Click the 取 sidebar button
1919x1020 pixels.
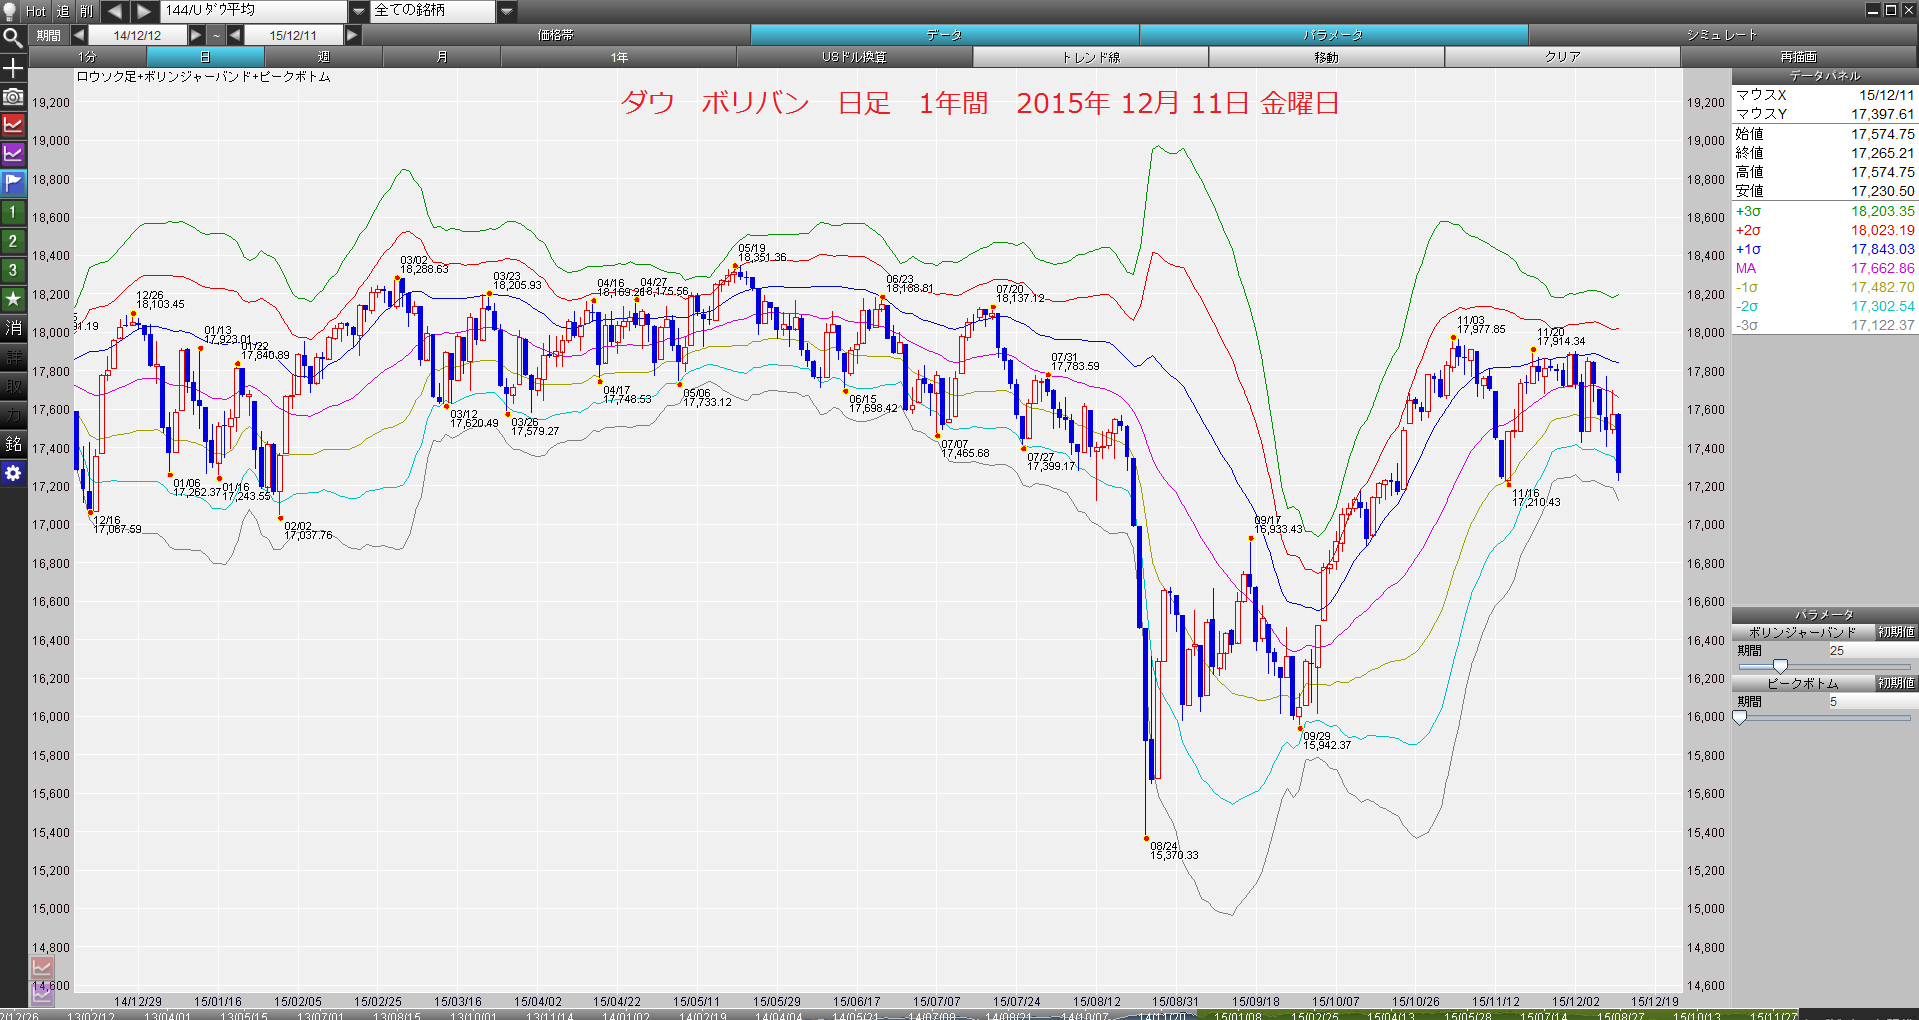(x=13, y=387)
